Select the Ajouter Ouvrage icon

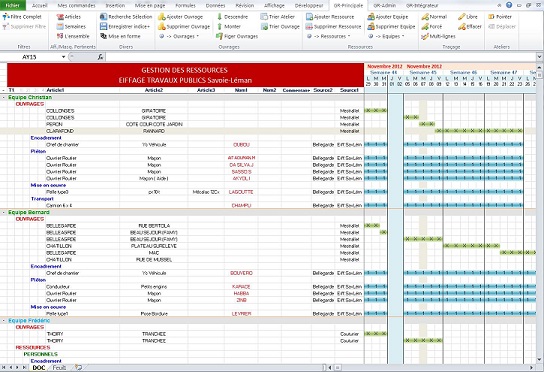(161, 17)
